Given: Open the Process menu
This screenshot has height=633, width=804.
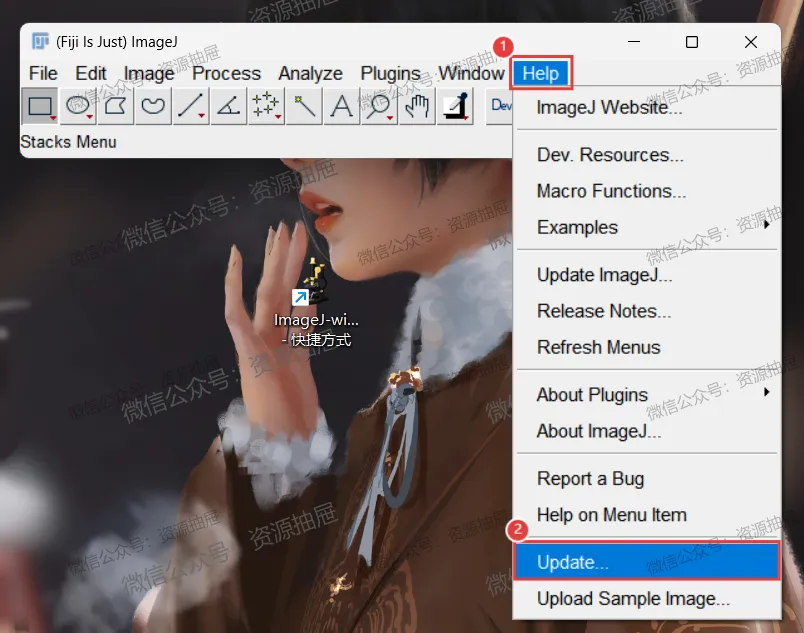Looking at the screenshot, I should click(226, 73).
